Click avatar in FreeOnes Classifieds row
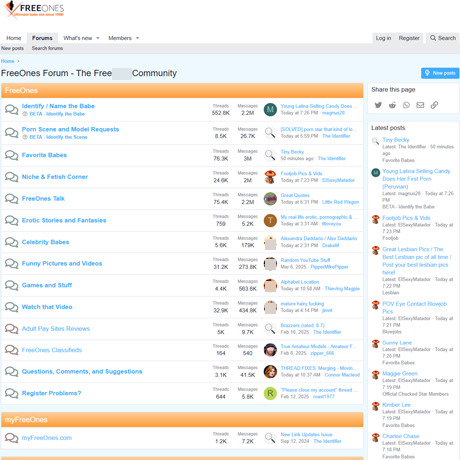This screenshot has height=460, width=460. (270, 350)
